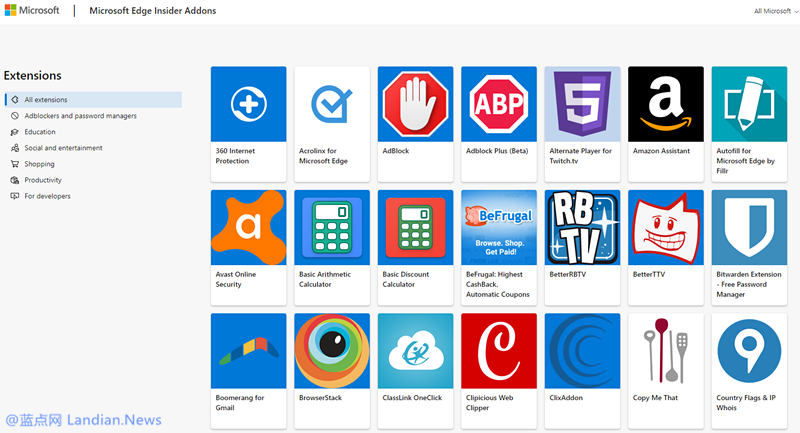Viewport: 800px width, 433px height.
Task: Click the Microsoft logo in header
Action: pyautogui.click(x=32, y=10)
